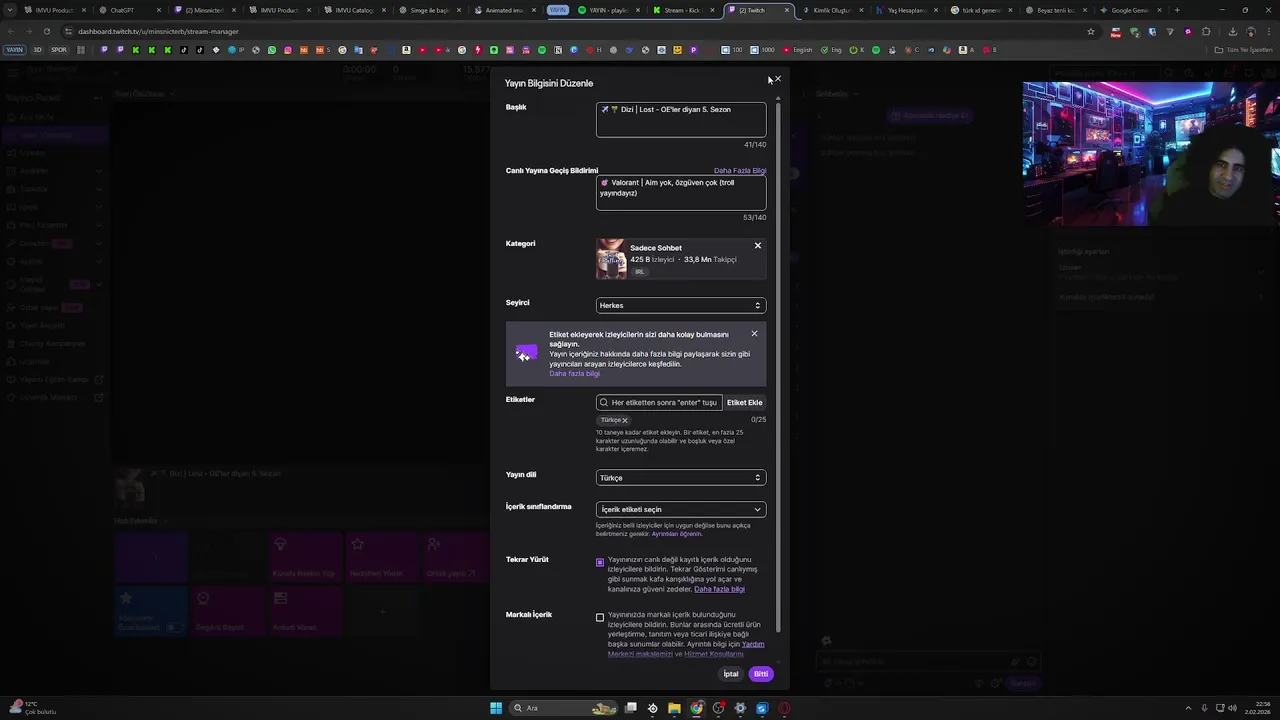Click the clock and date in taskbar

pyautogui.click(x=1258, y=708)
